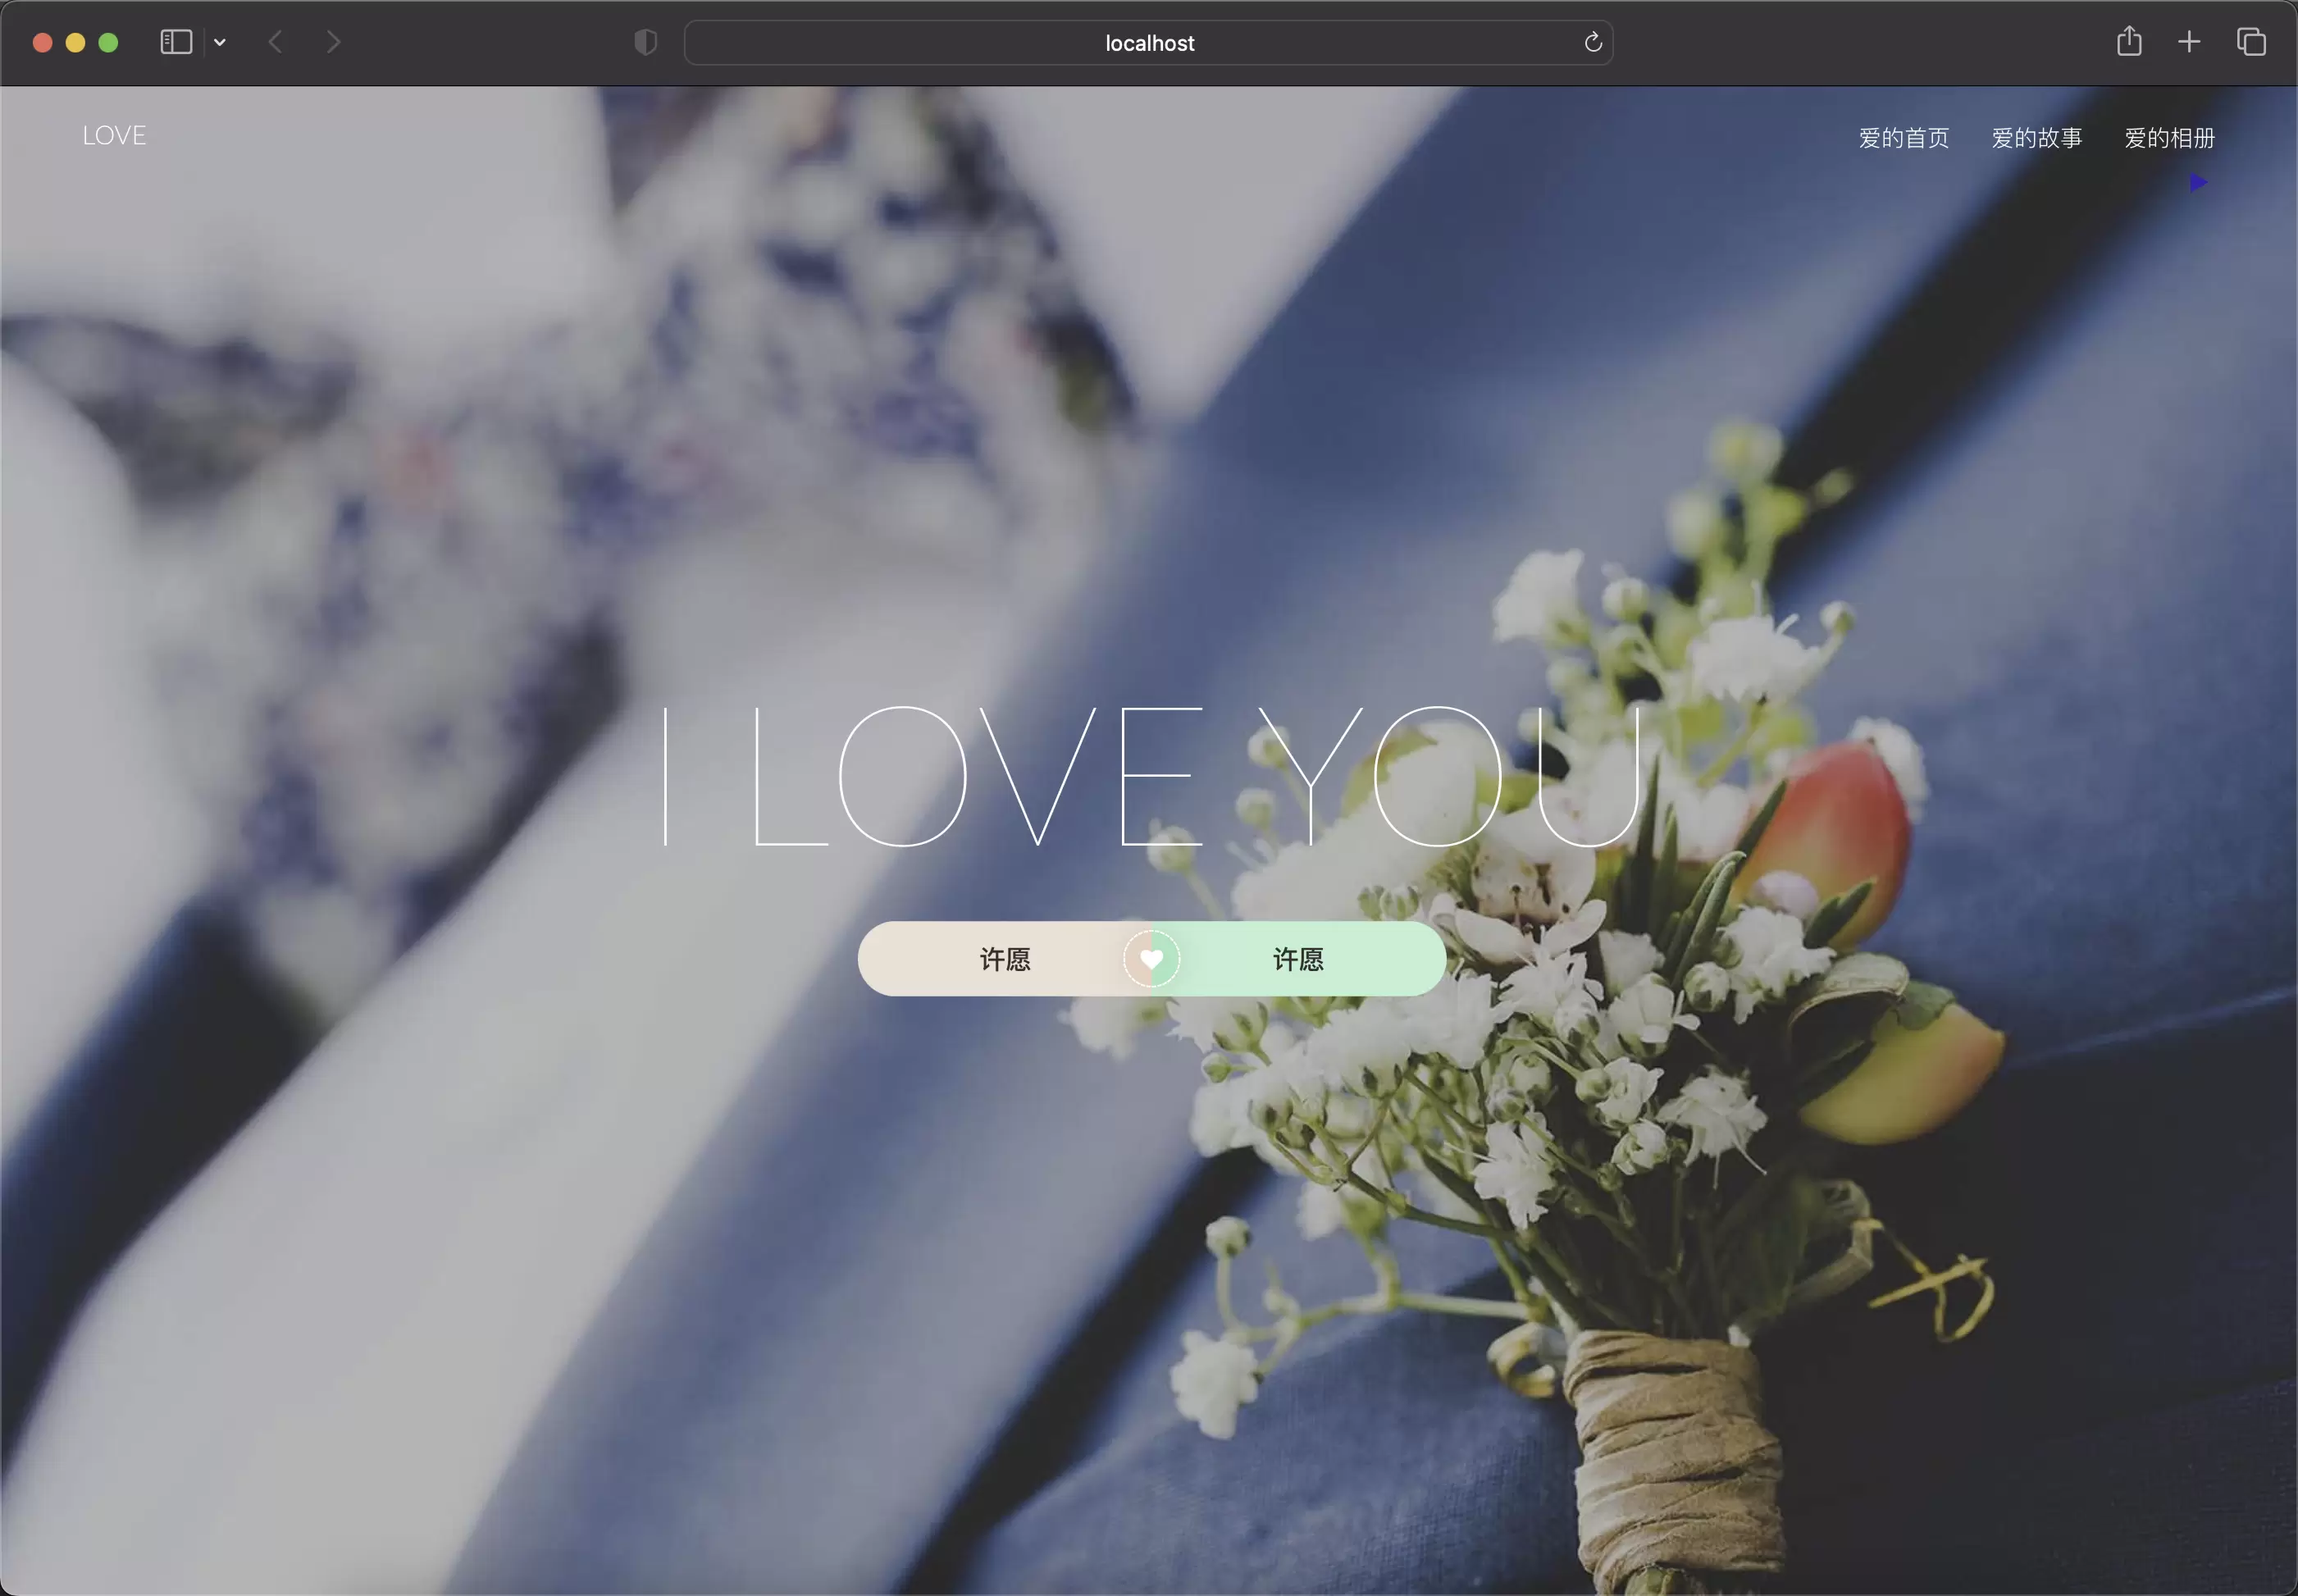Open the 爱的相册 nav item
Screen dimensions: 2298x1596
click(x=2170, y=138)
